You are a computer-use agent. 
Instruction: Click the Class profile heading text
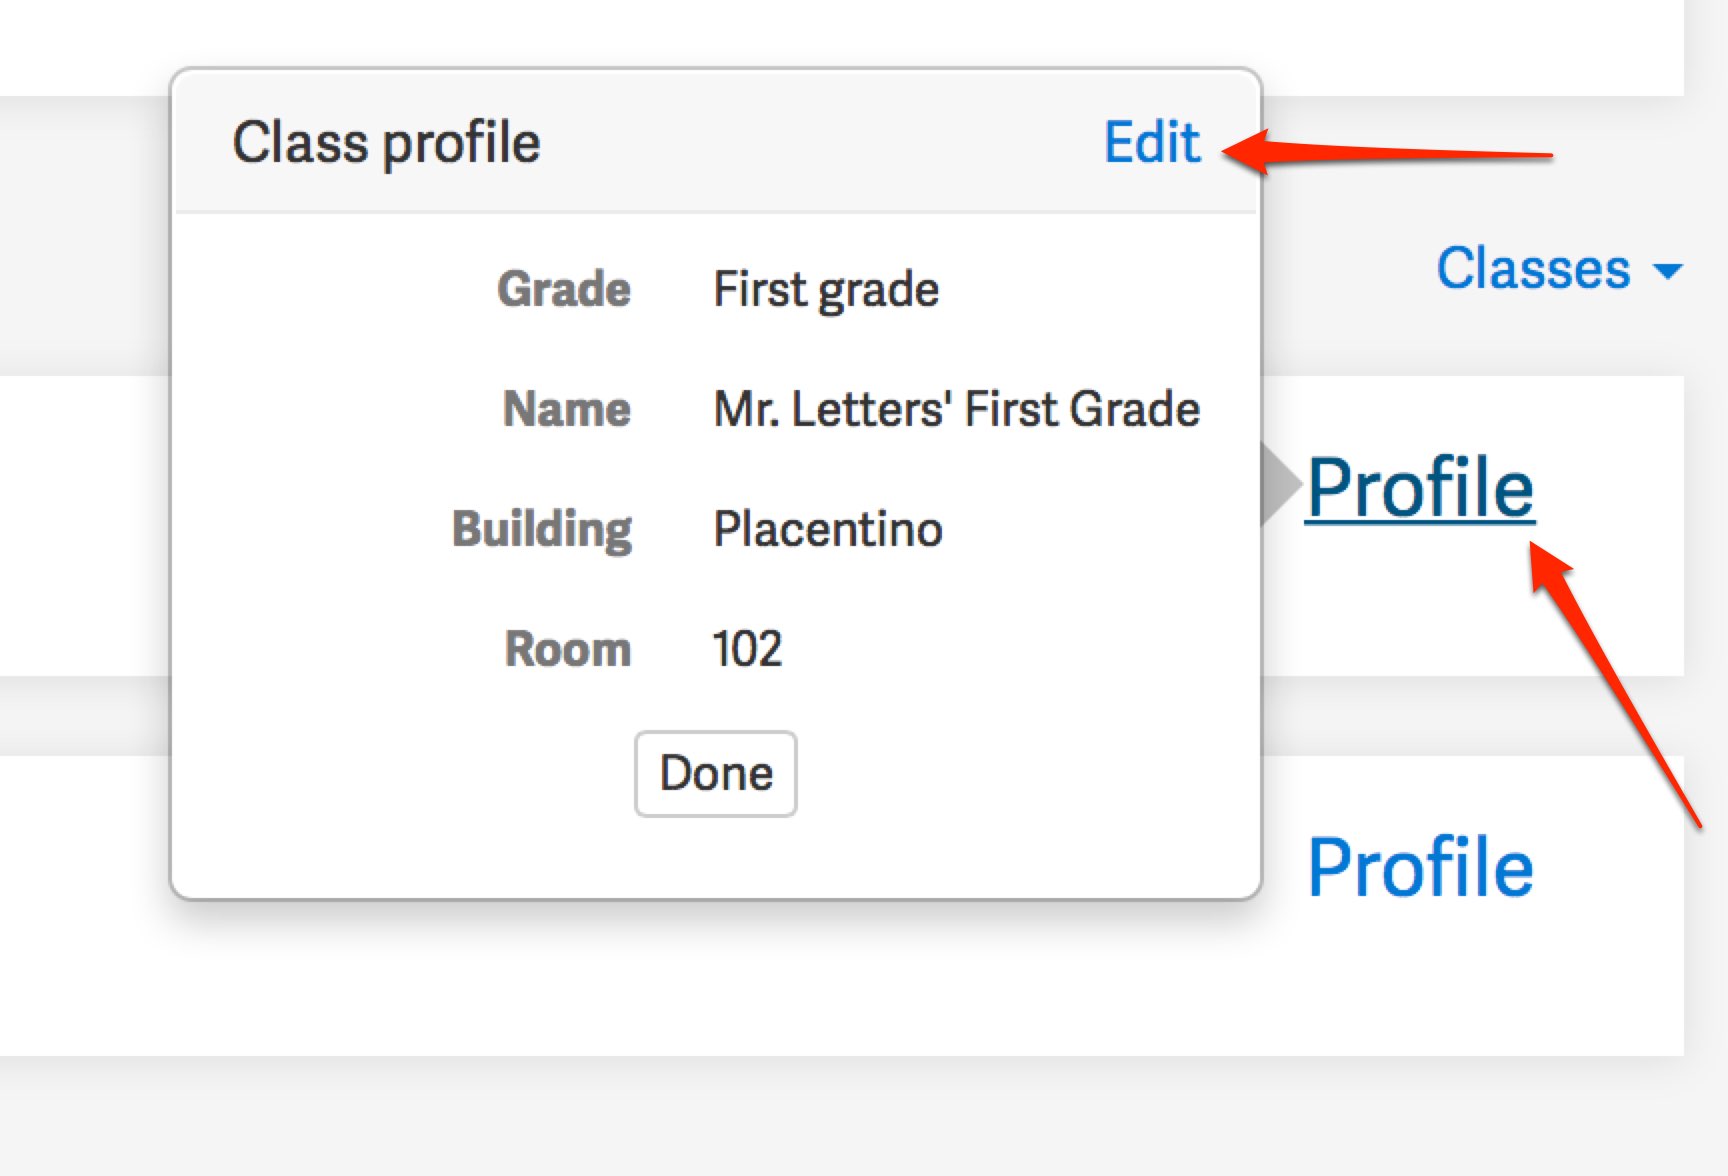pos(386,143)
